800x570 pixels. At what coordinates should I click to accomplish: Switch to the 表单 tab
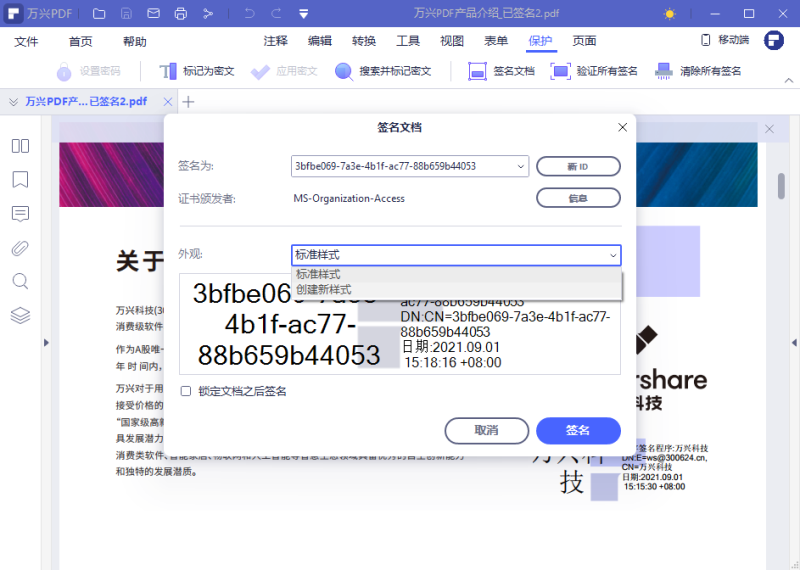point(496,41)
